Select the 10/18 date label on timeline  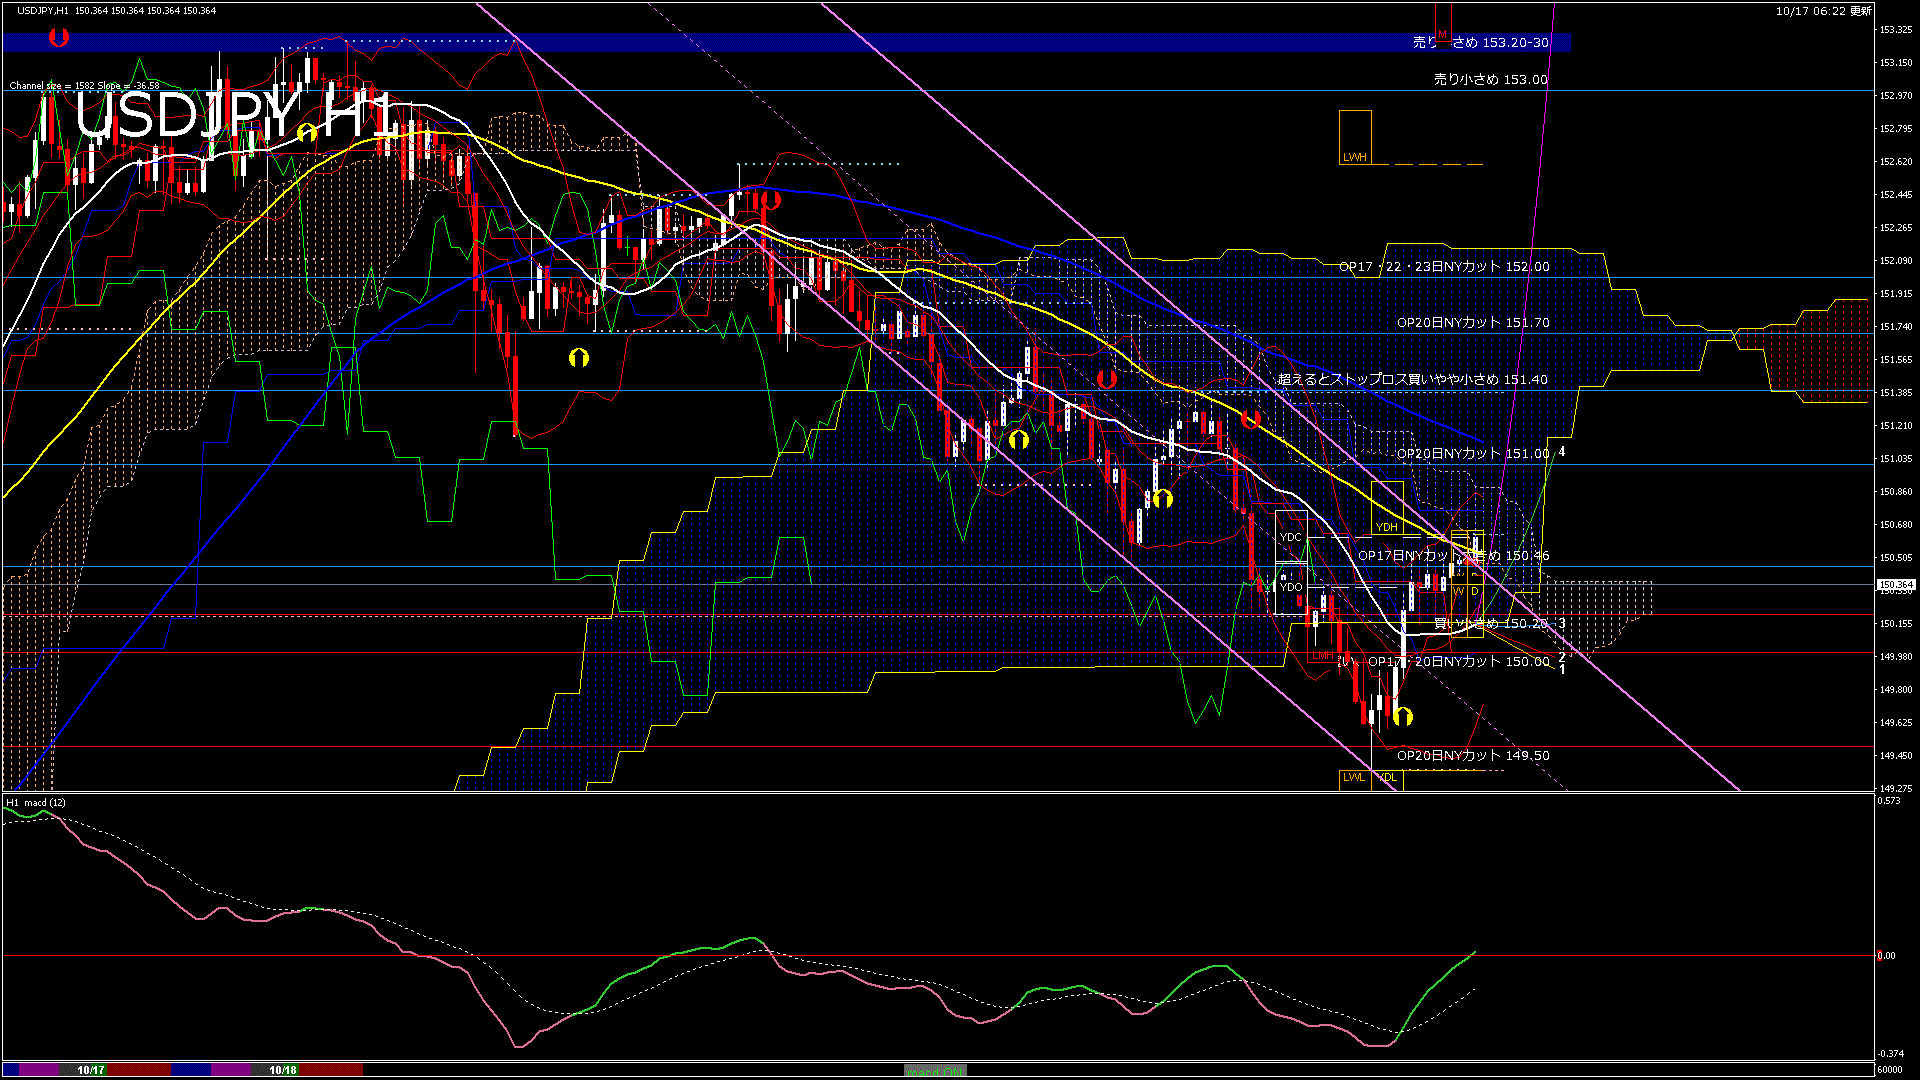pos(283,1070)
